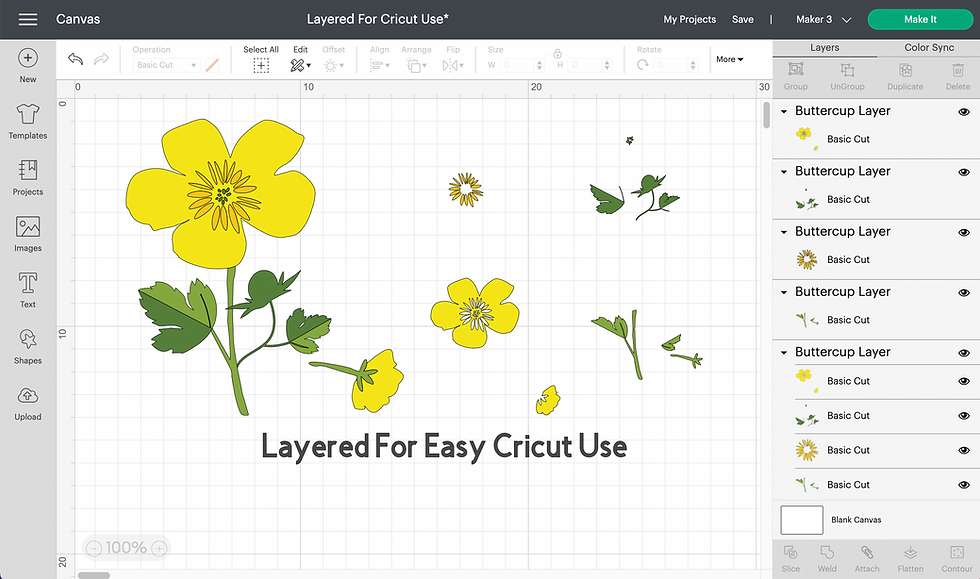This screenshot has width=980, height=579.
Task: Hide dark leaves Basic Cut in fifth group
Action: point(964,416)
